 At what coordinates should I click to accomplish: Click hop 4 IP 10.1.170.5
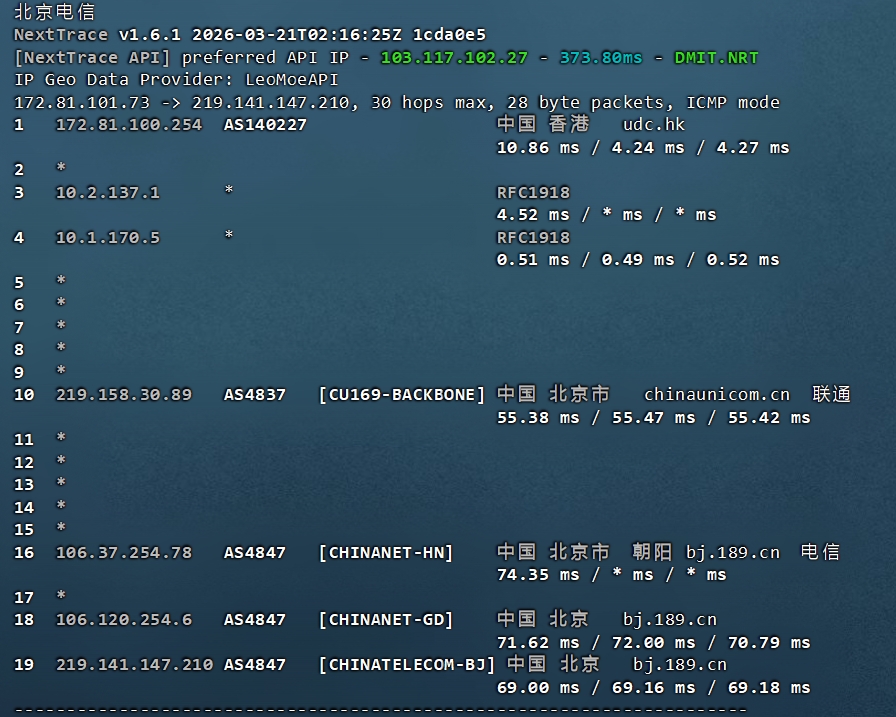tap(107, 237)
